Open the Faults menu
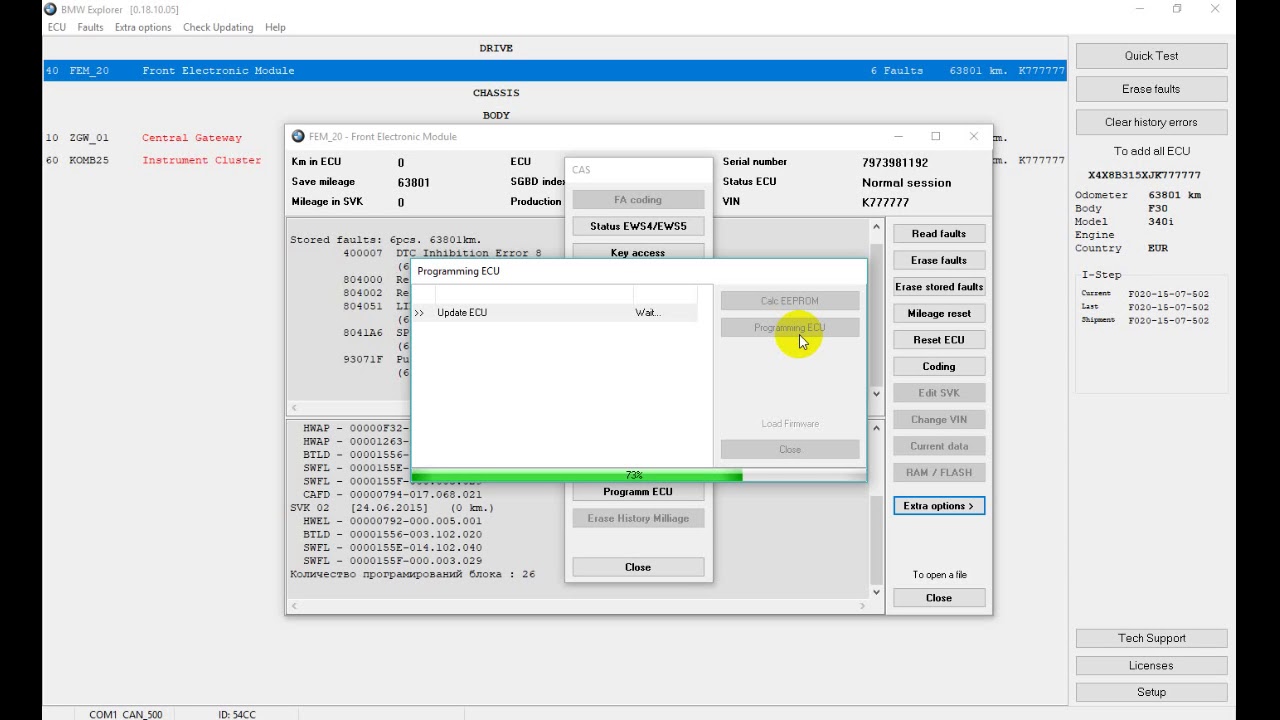The height and width of the screenshot is (720, 1280). coord(90,27)
